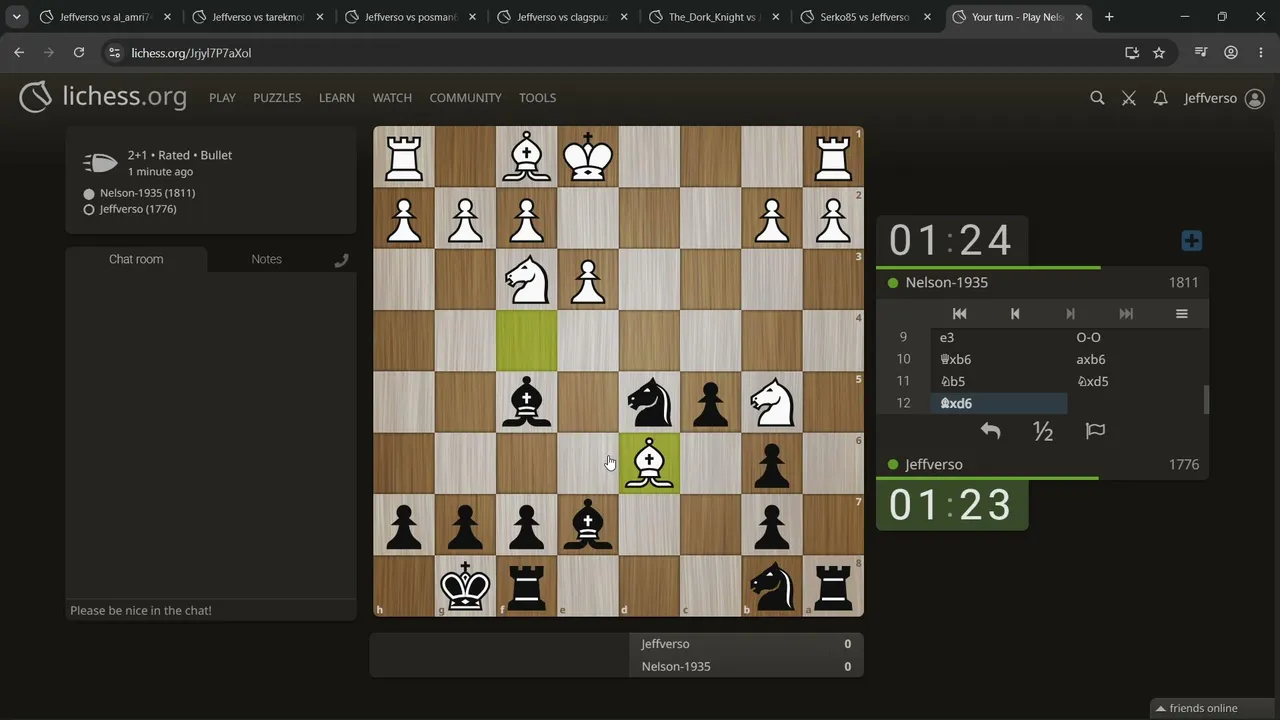Resign using the flag icon
The width and height of the screenshot is (1280, 720).
pyautogui.click(x=1095, y=431)
